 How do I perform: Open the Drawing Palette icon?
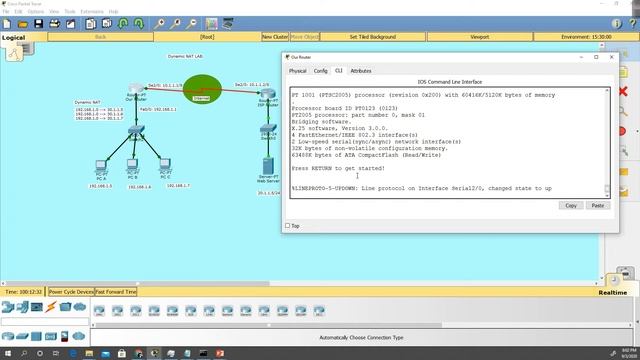tap(211, 24)
